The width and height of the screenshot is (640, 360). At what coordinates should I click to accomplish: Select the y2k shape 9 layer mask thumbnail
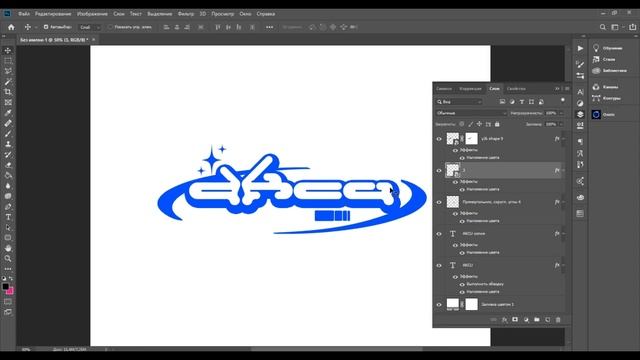[x=471, y=139]
